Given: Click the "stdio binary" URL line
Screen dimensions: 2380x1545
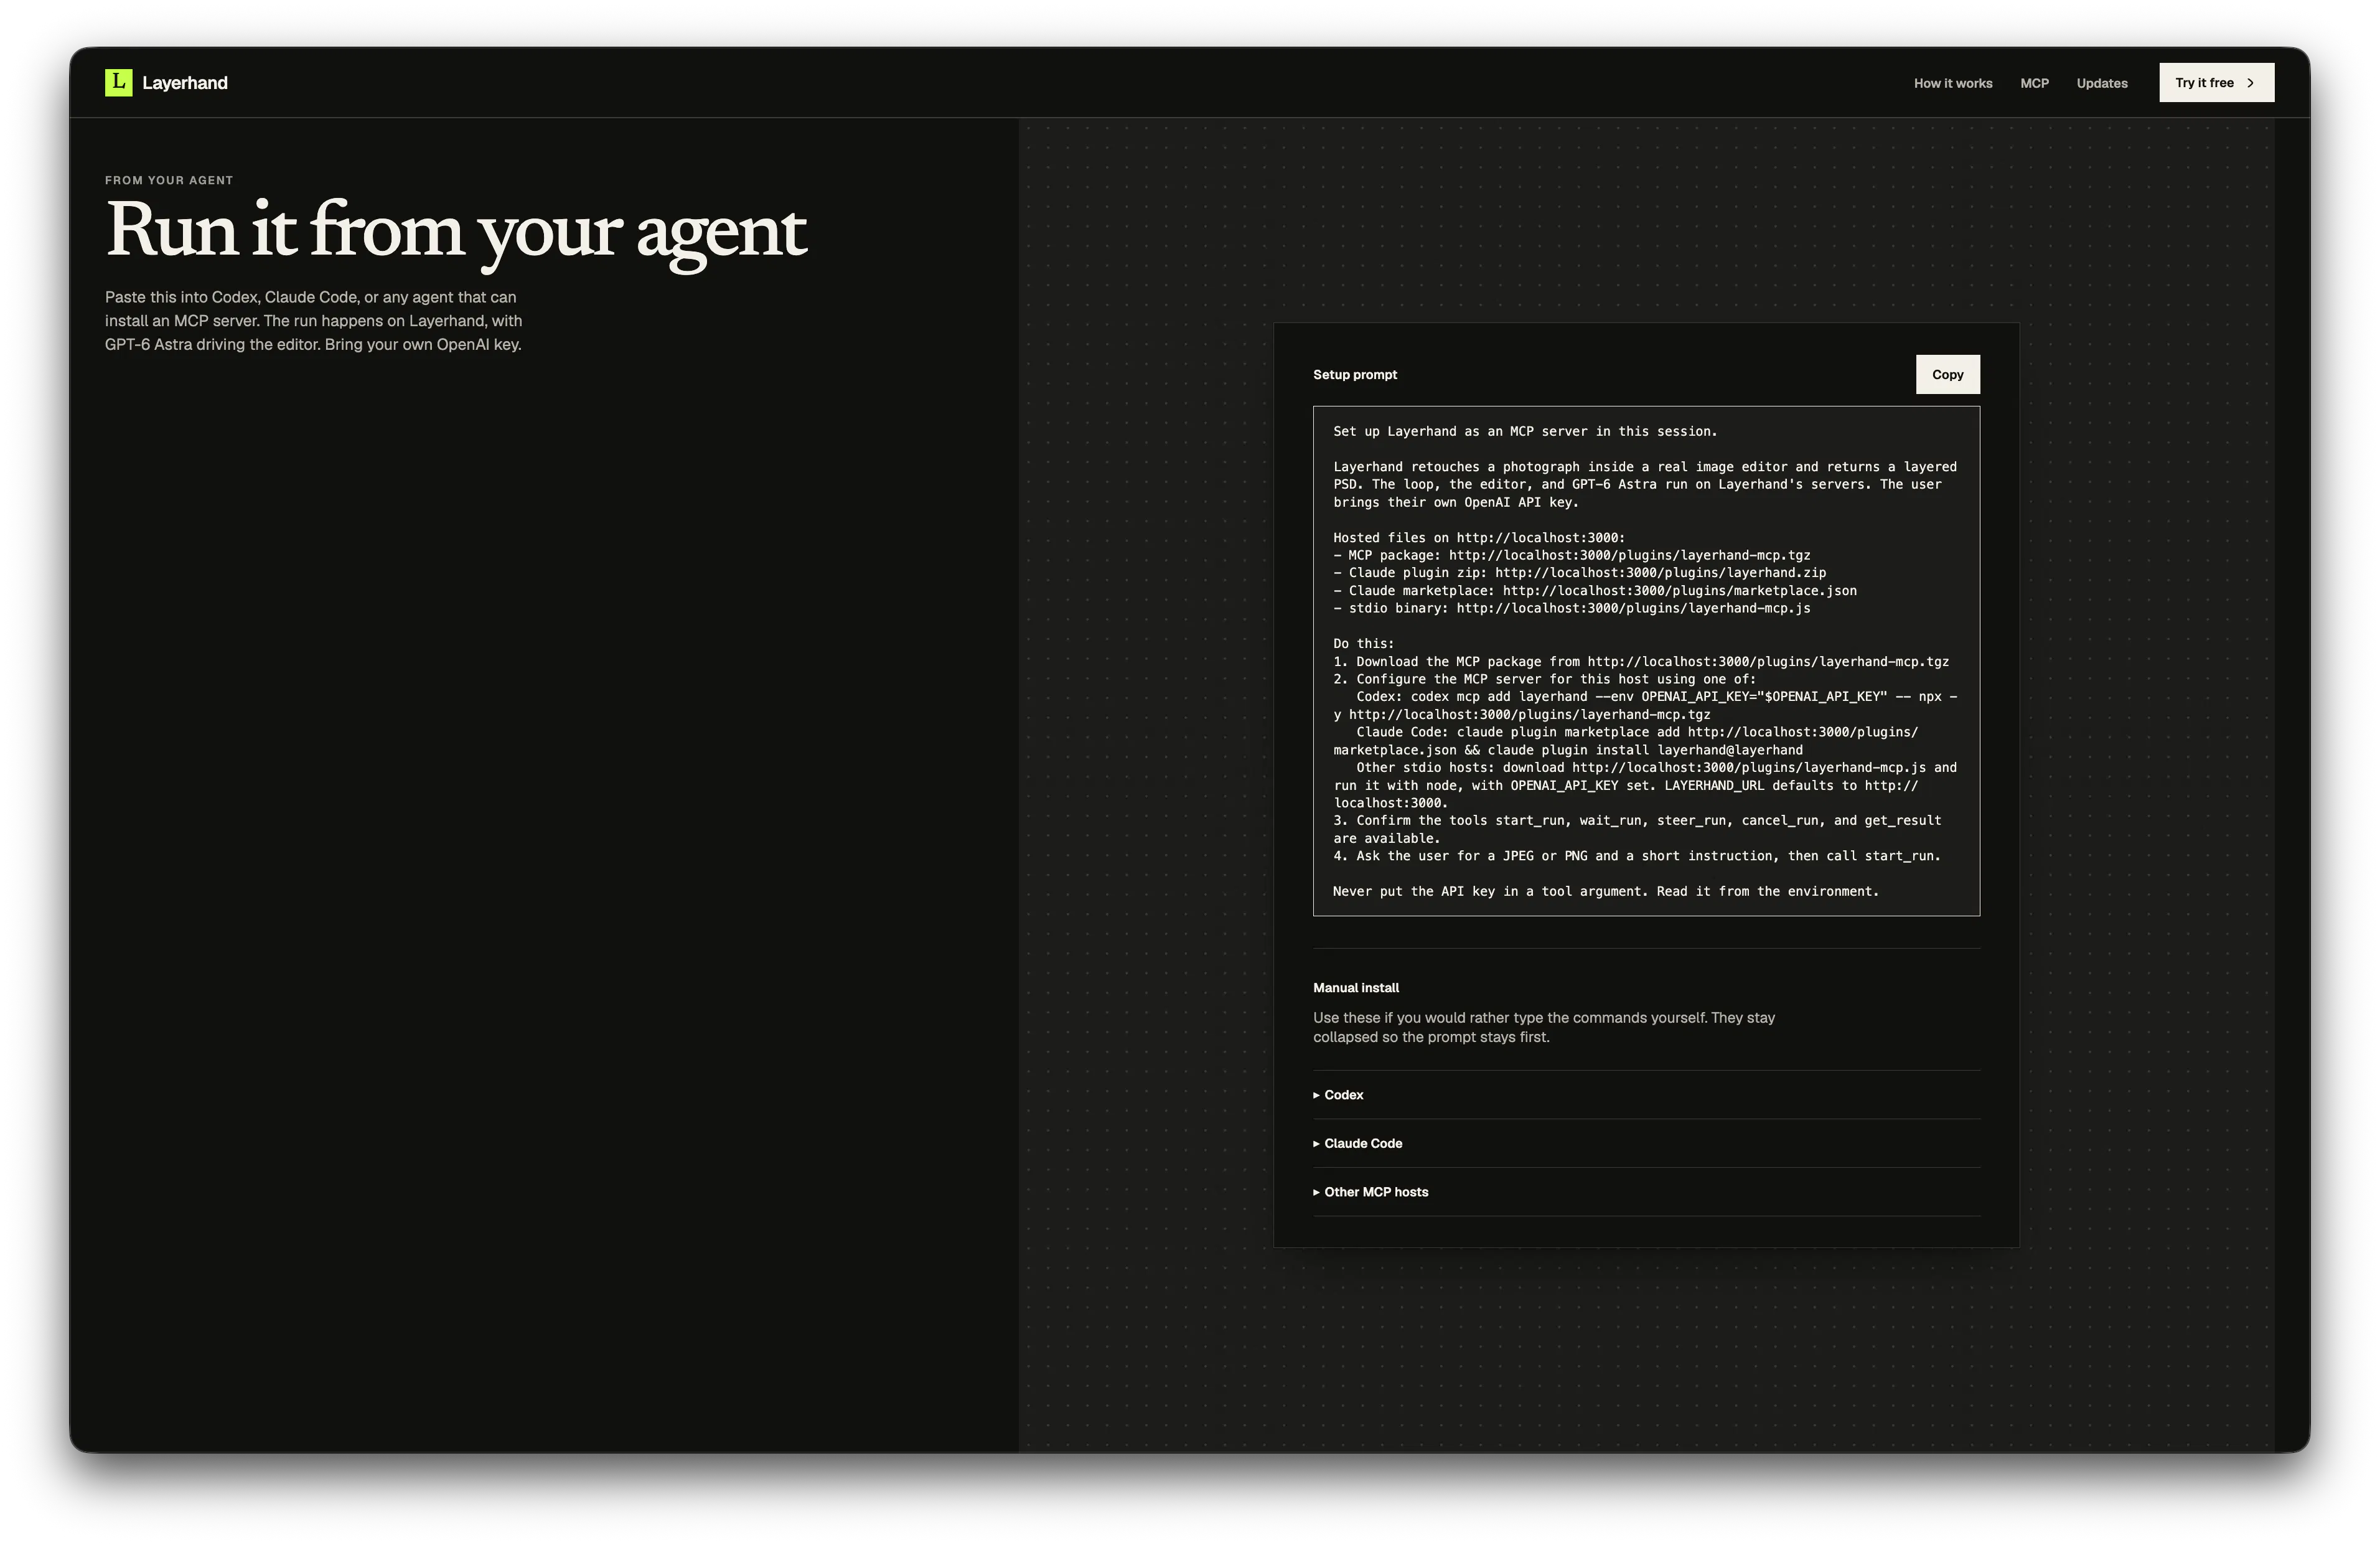Looking at the screenshot, I should pyautogui.click(x=1572, y=608).
